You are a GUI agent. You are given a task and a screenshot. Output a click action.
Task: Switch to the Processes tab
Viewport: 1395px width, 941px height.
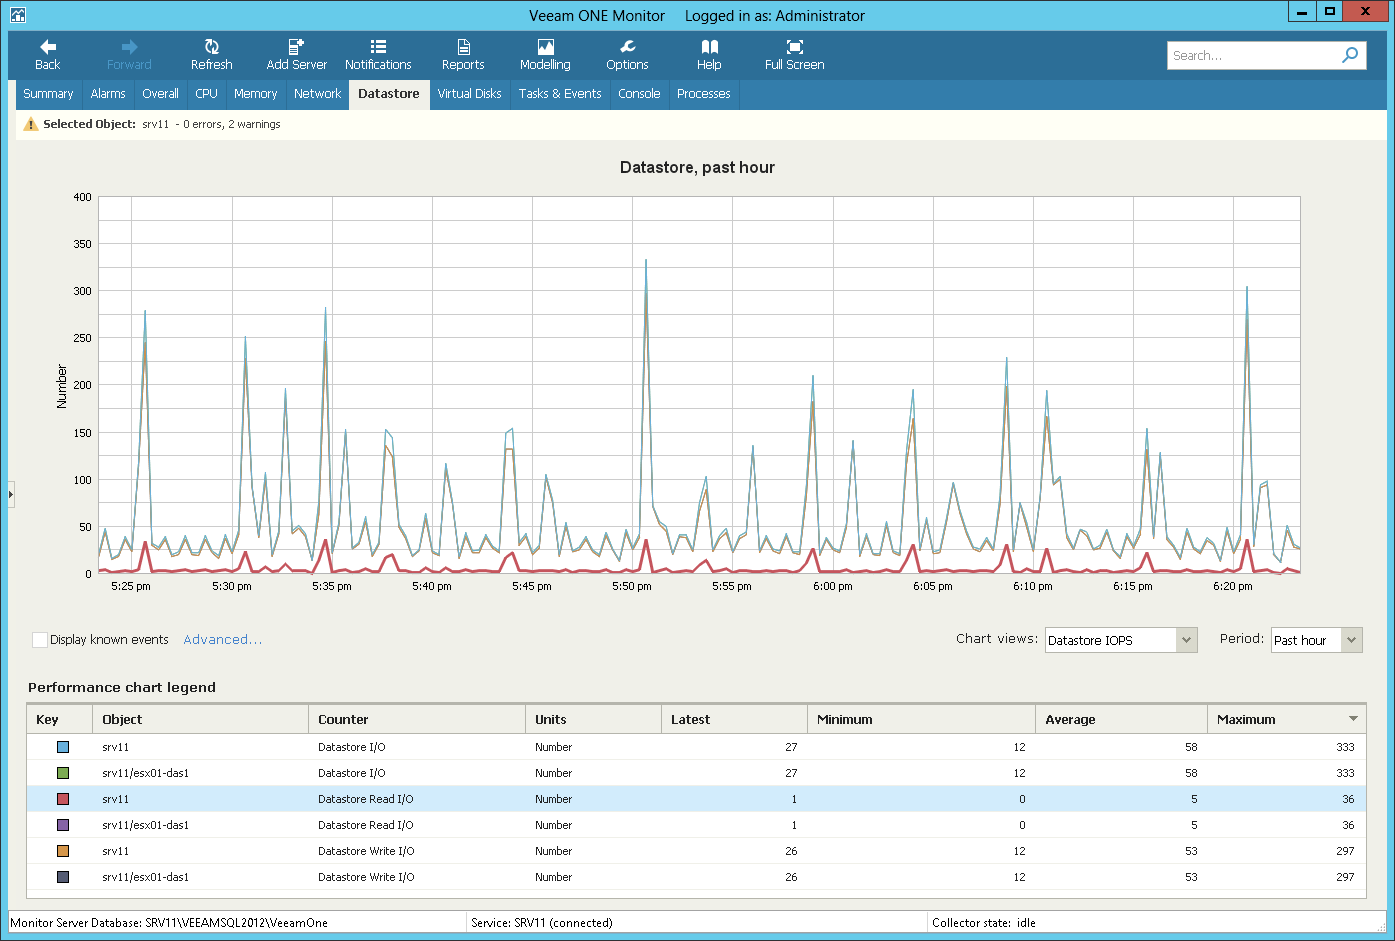pos(703,94)
